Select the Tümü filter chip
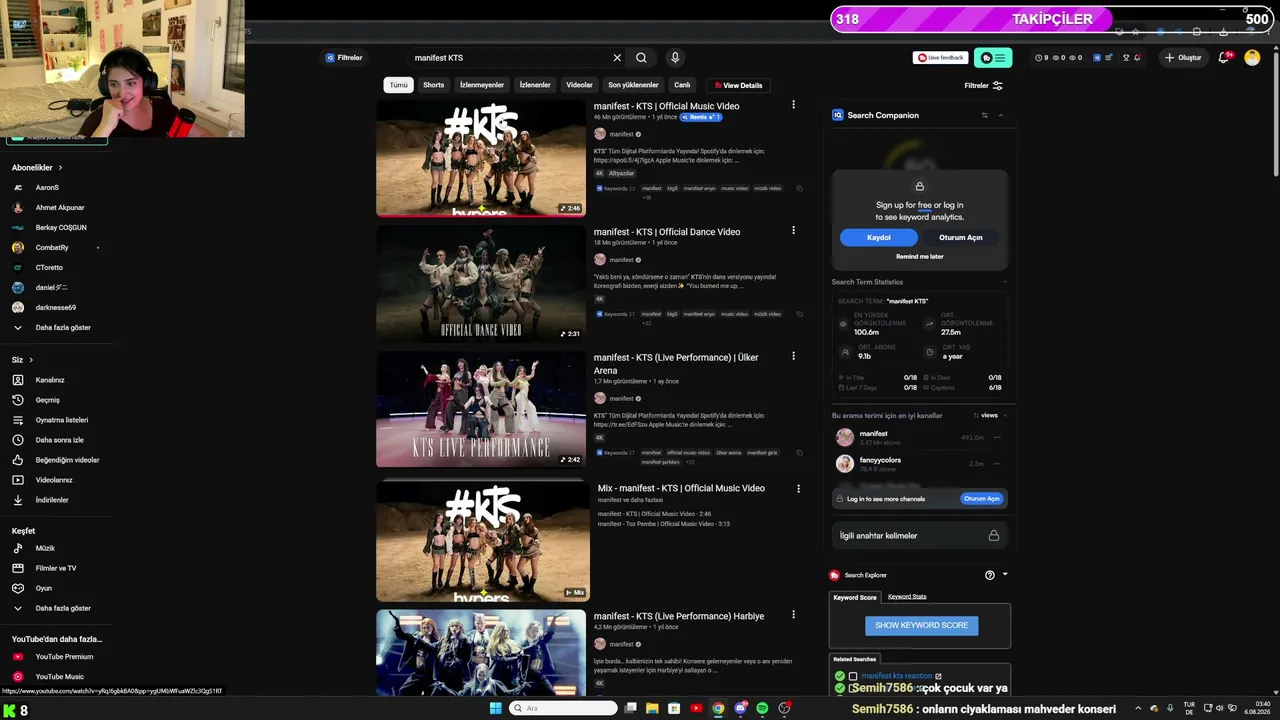1280x720 pixels. point(398,85)
